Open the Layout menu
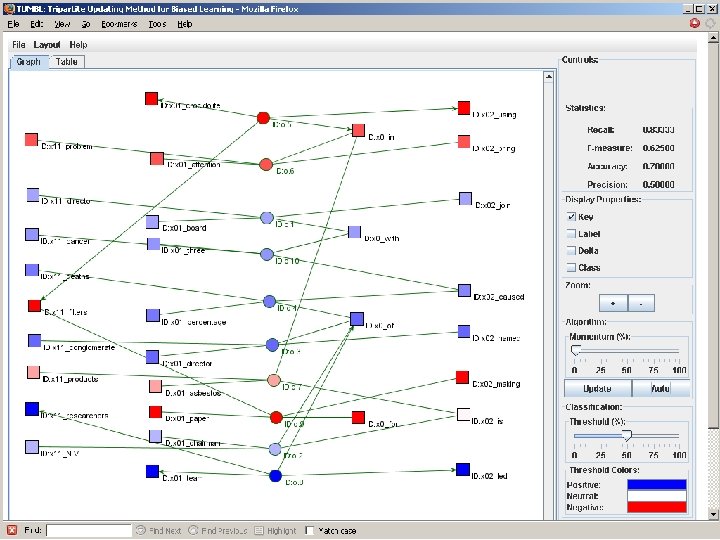The height and width of the screenshot is (540, 720). tap(47, 45)
